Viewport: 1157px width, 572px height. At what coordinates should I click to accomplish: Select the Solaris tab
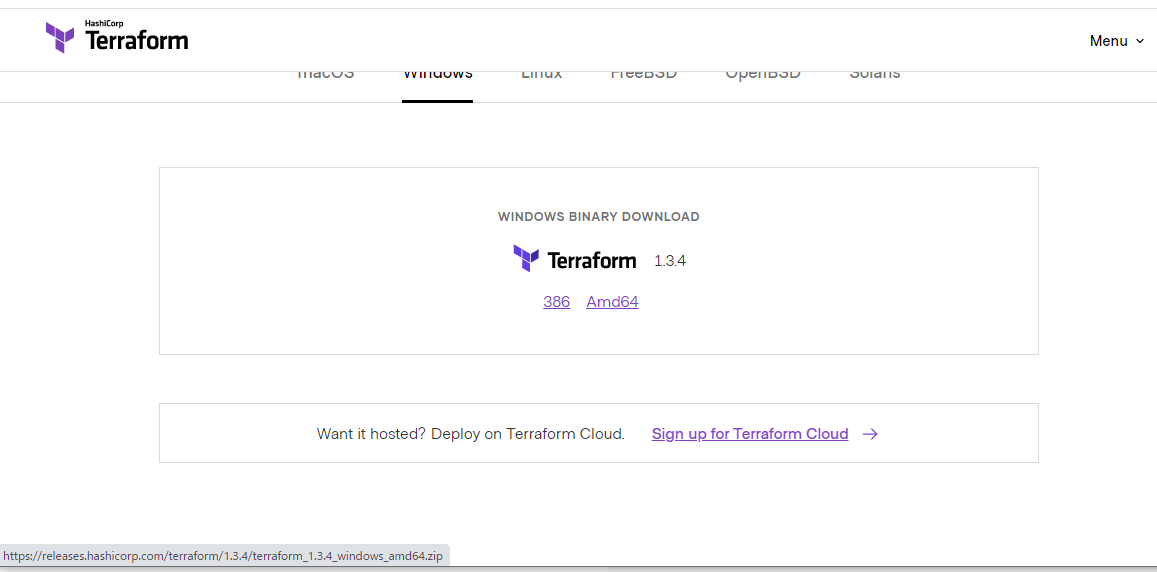[x=874, y=76]
